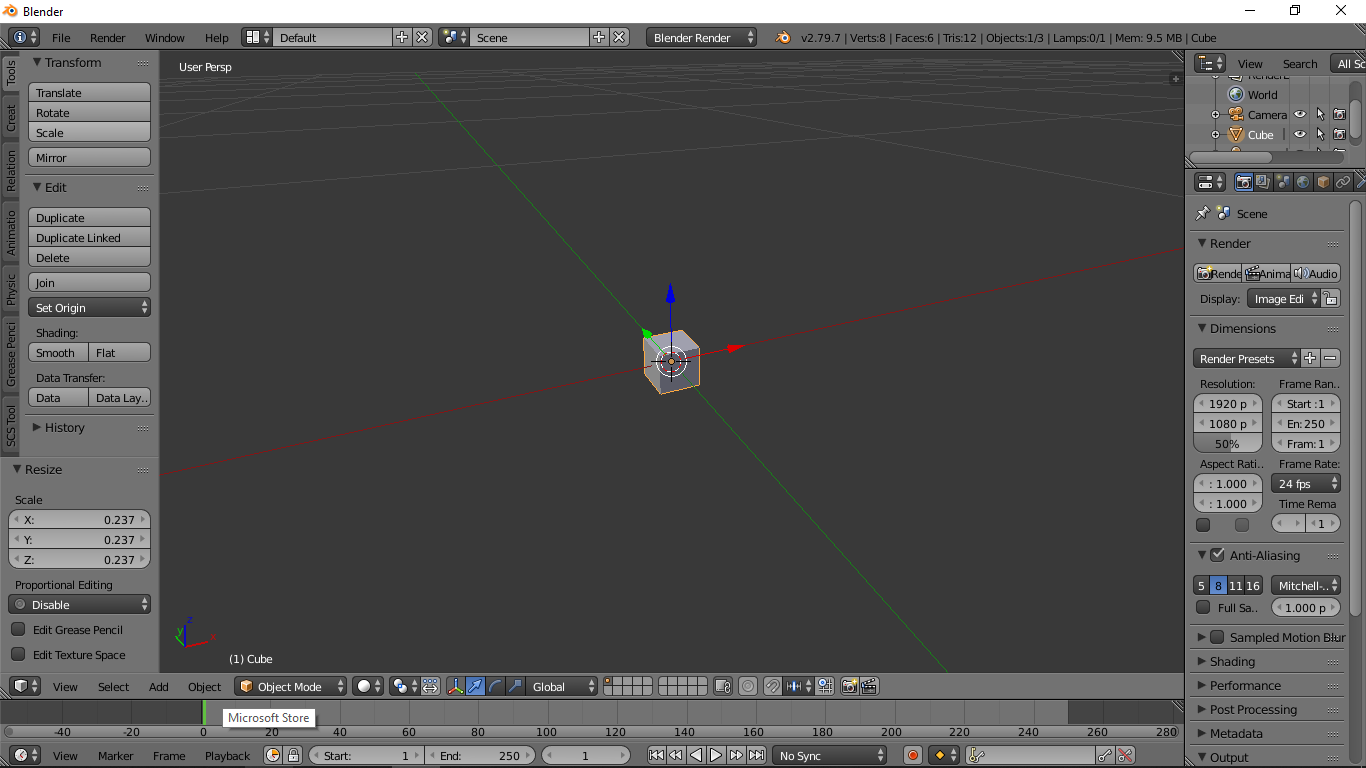The image size is (1366, 768).
Task: Toggle Cube visibility eye in outliner
Action: coord(1300,134)
